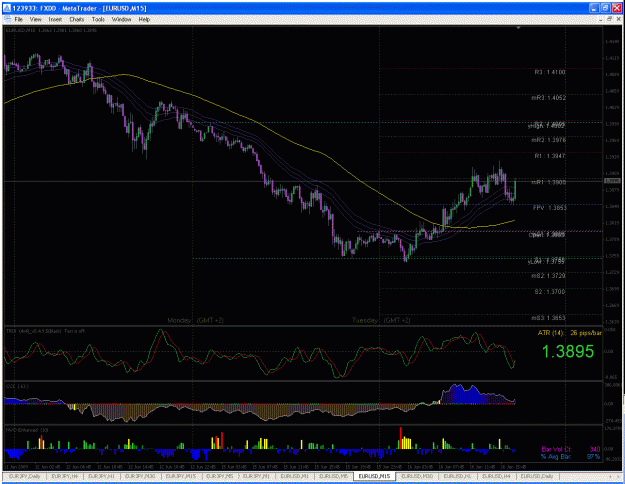Switch to the EURUSD,H4 chart tab
The width and height of the screenshot is (625, 484).
[496, 476]
